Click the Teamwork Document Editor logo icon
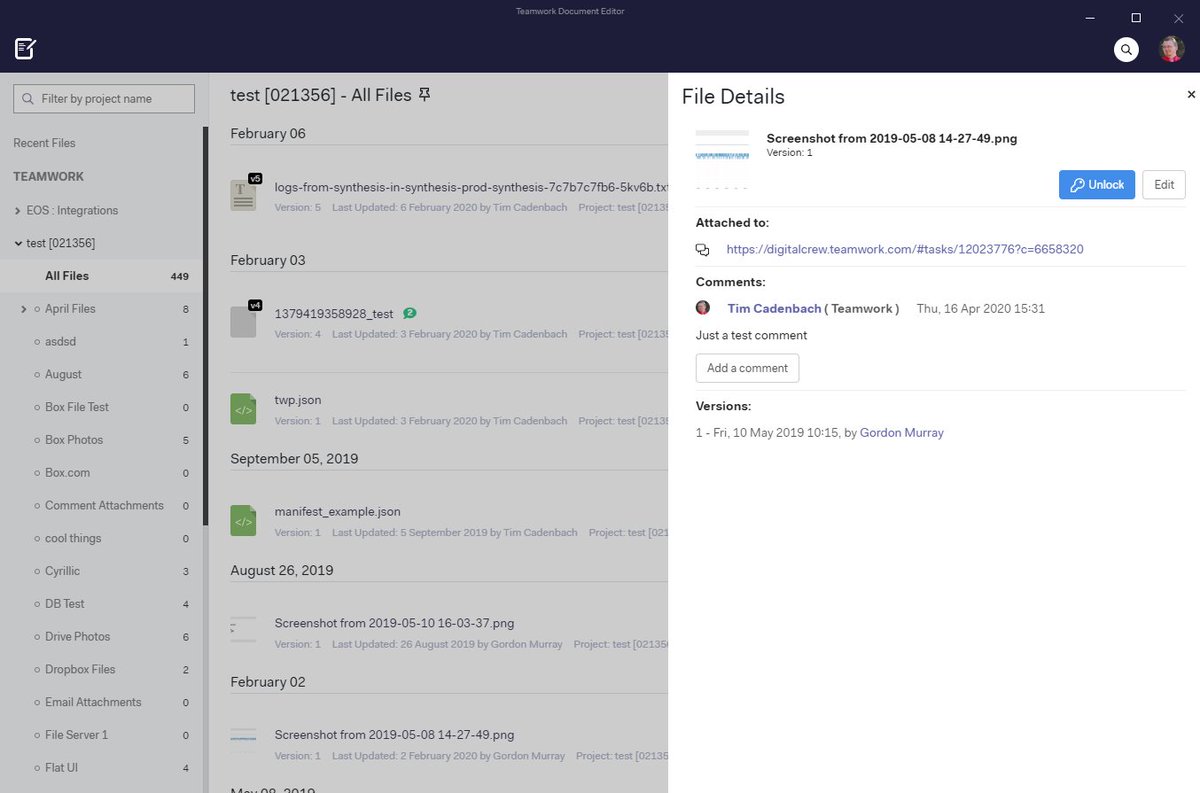 click(26, 48)
